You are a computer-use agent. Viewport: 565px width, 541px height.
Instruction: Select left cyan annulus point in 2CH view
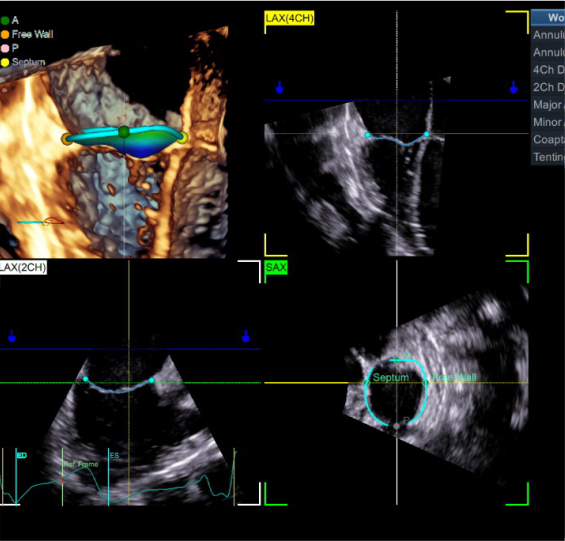(x=85, y=379)
